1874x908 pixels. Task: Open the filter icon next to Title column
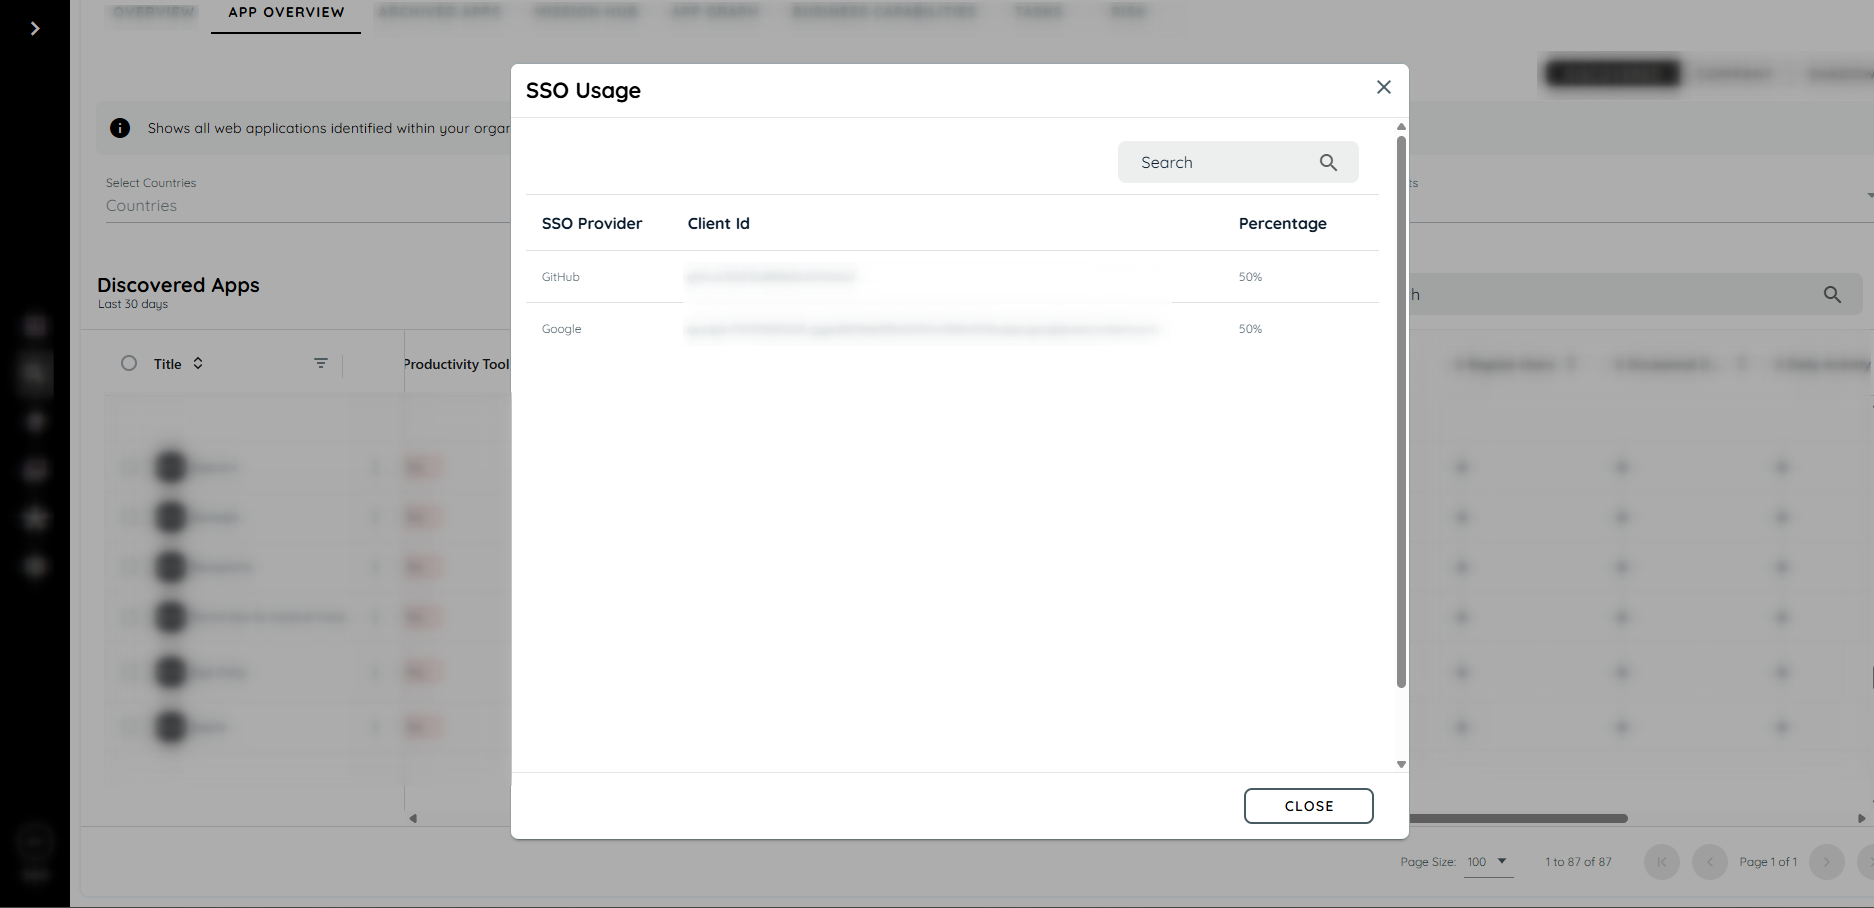click(320, 363)
